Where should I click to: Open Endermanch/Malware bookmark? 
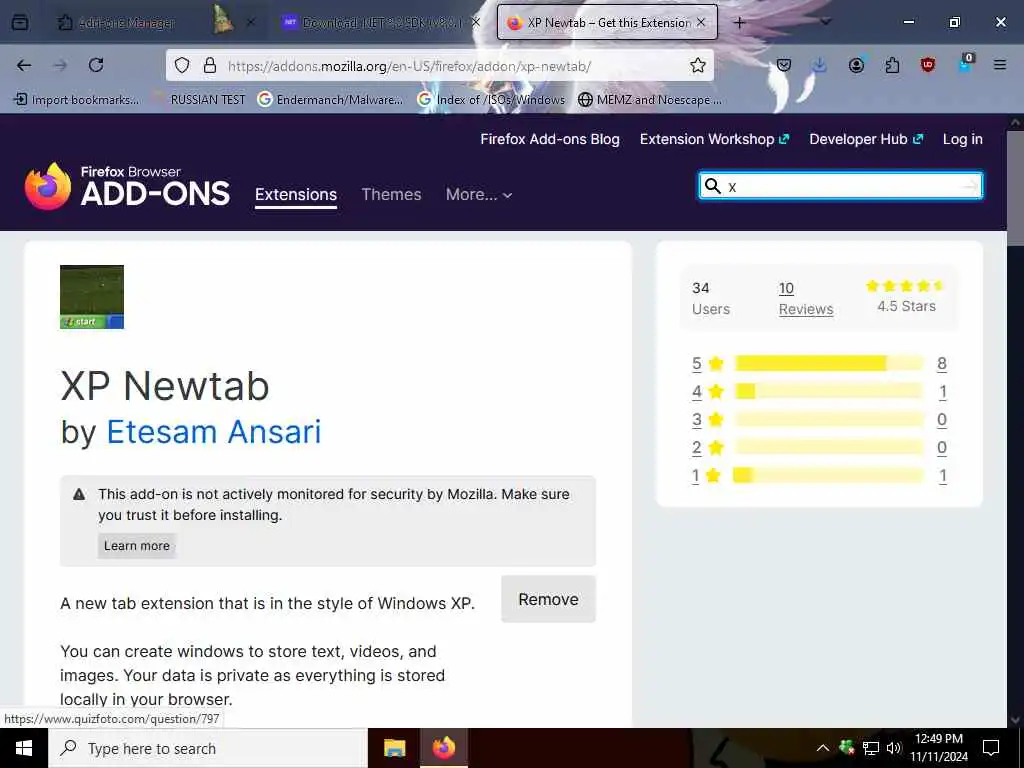coord(330,100)
